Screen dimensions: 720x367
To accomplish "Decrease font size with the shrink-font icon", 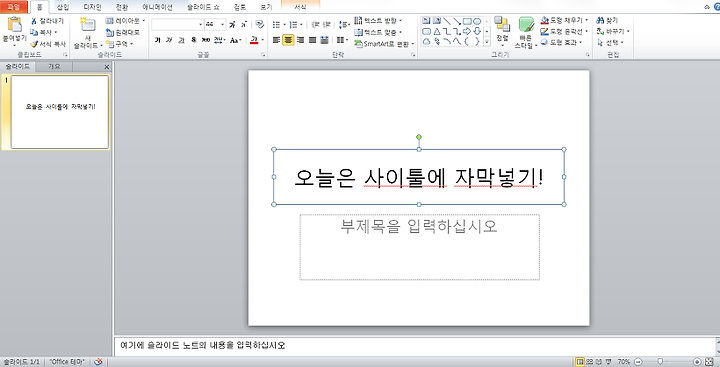I will [x=244, y=24].
